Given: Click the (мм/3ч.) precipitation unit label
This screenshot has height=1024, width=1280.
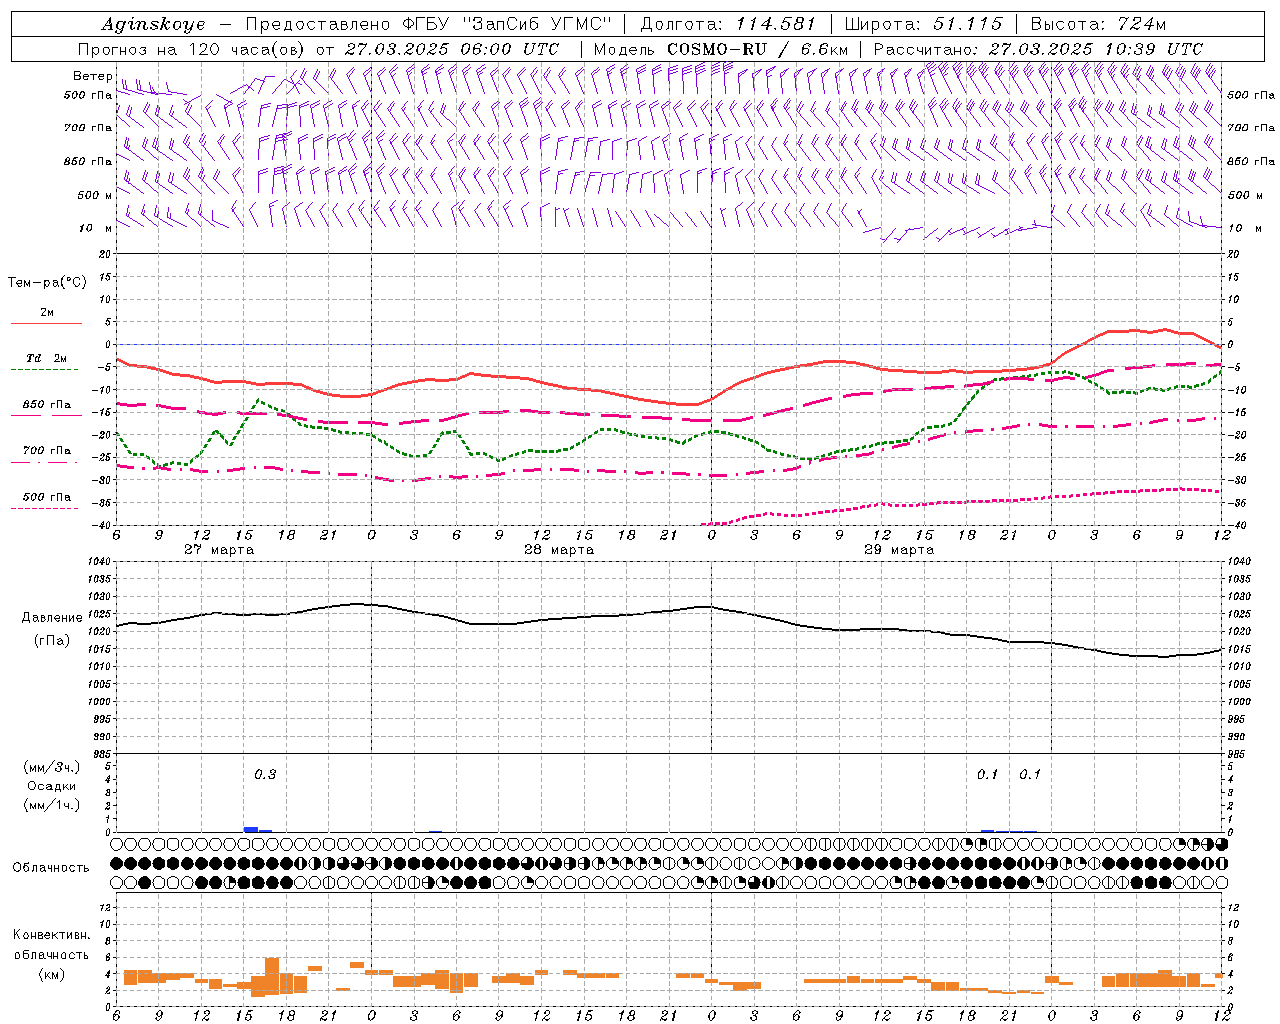Looking at the screenshot, I should pyautogui.click(x=51, y=768).
